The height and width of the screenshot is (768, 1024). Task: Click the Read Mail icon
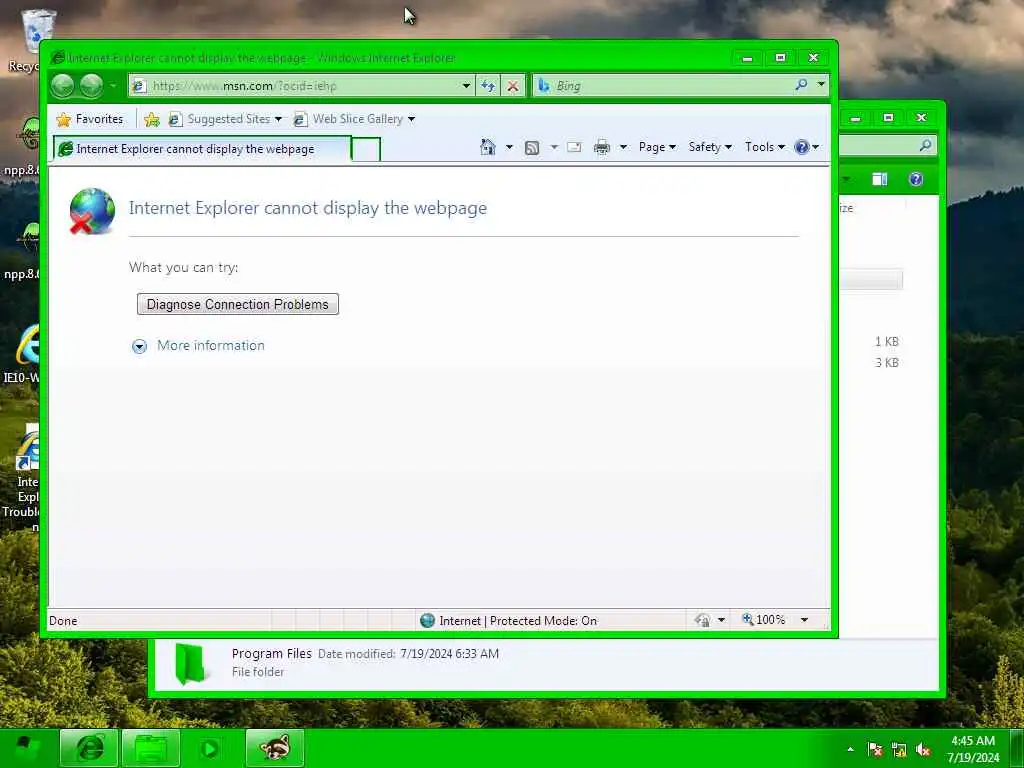[574, 147]
